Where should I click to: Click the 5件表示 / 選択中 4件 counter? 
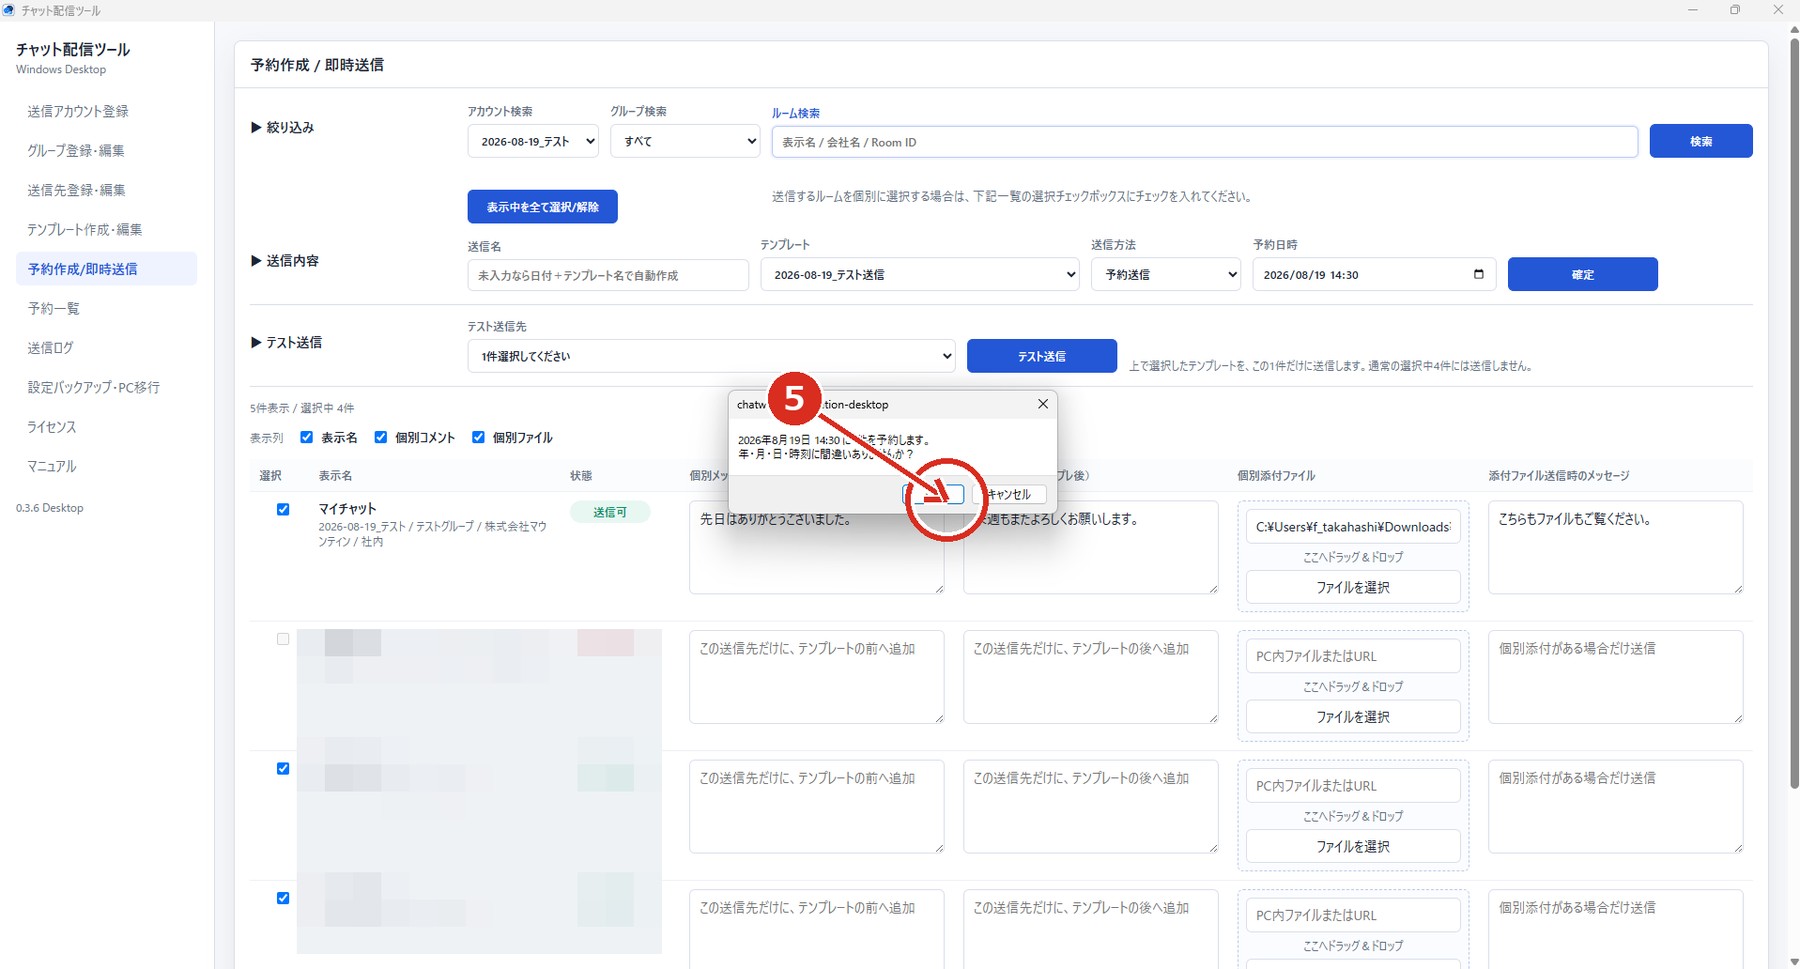[302, 408]
